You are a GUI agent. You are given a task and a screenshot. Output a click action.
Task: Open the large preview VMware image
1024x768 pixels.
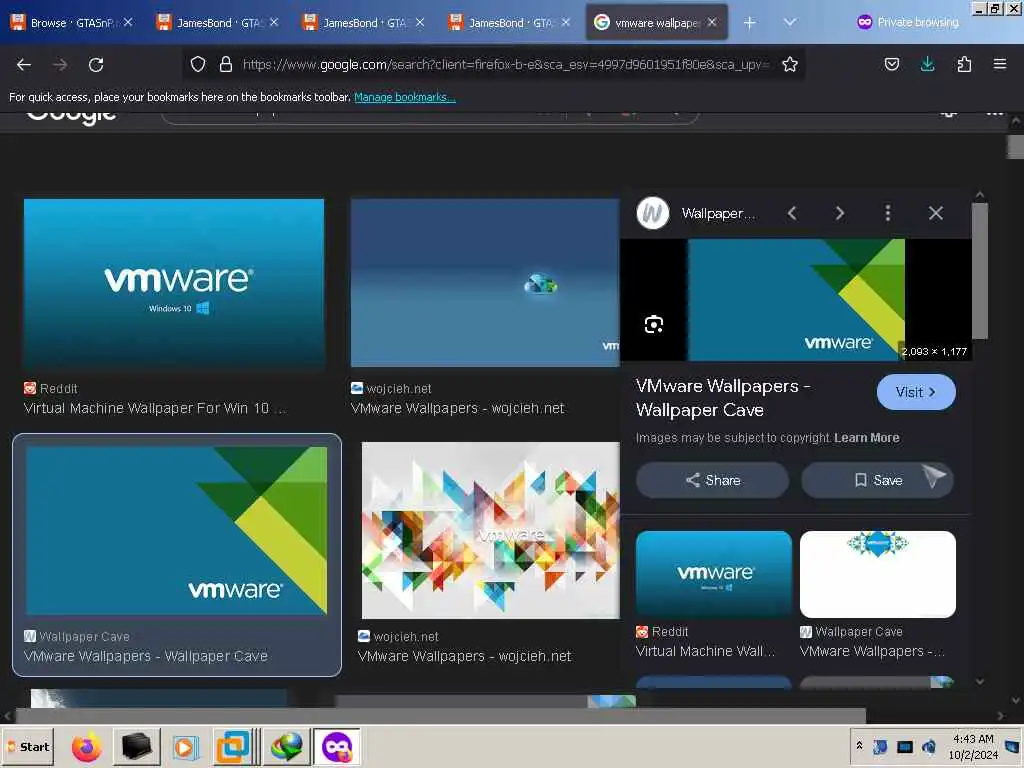(x=796, y=300)
